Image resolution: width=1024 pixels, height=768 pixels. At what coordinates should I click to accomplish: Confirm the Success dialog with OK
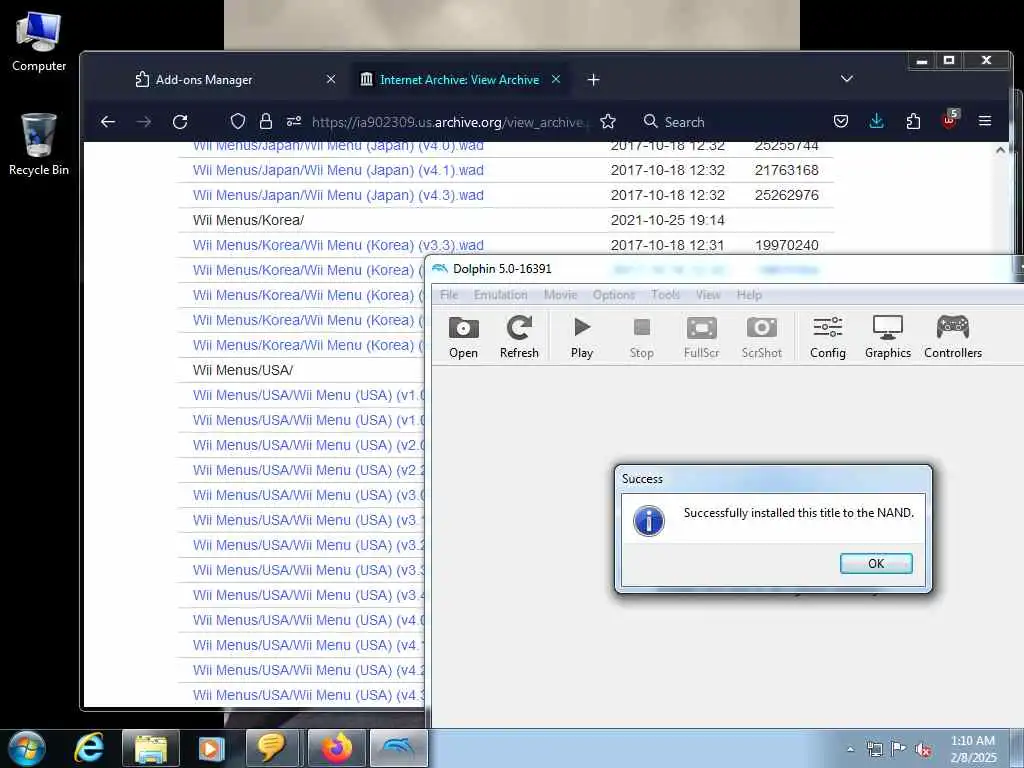pyautogui.click(x=876, y=564)
